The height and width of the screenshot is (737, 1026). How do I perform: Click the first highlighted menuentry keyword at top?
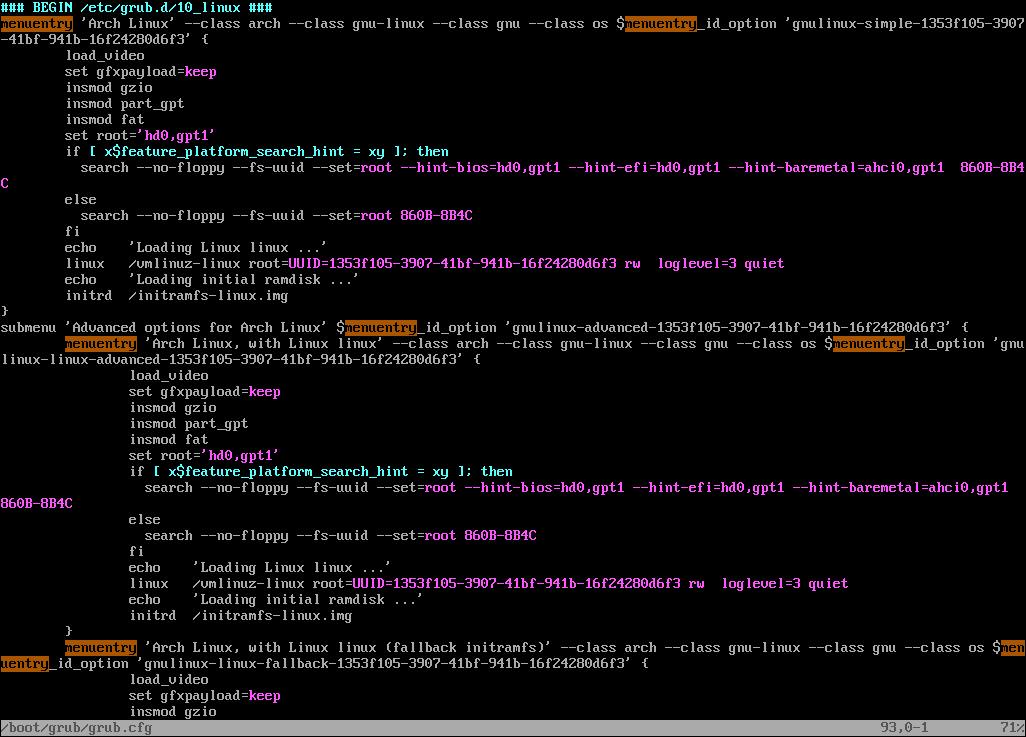point(36,24)
